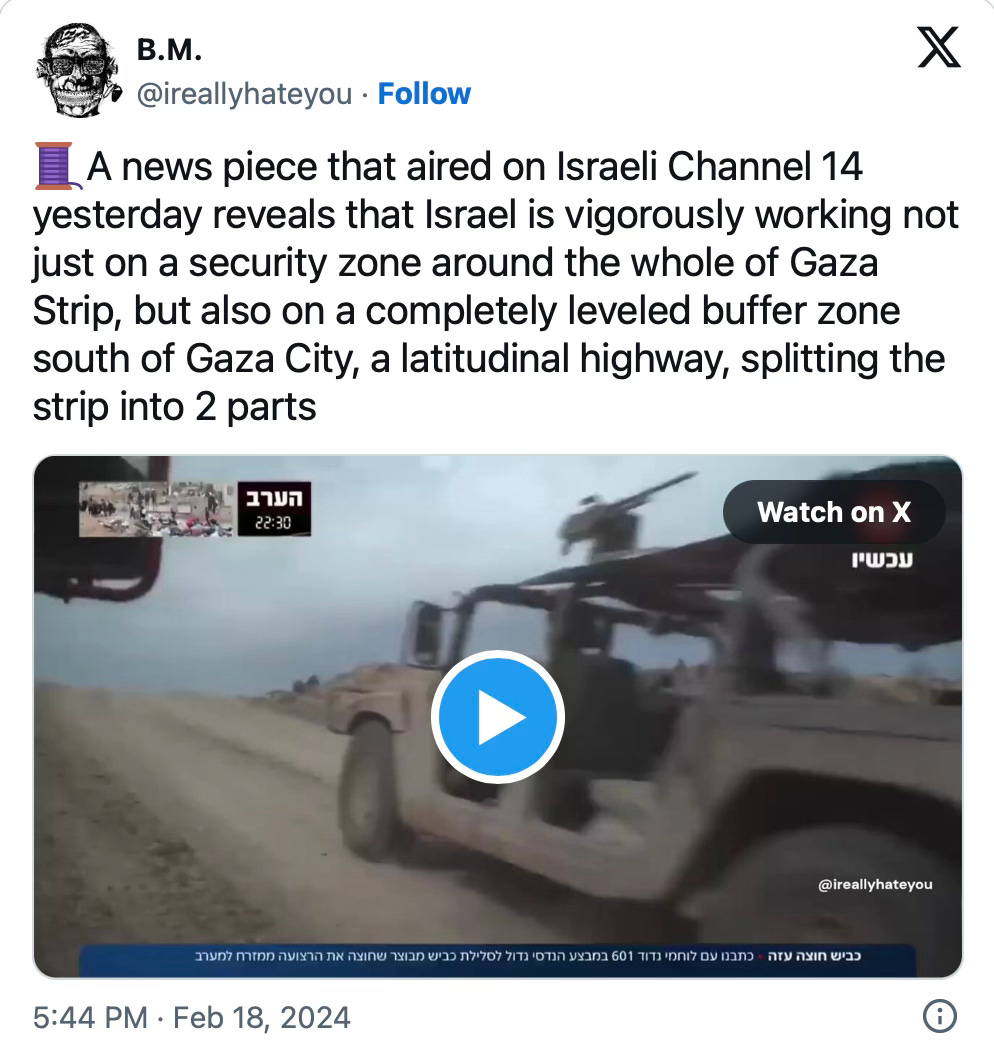
Task: Open the B.M. display name
Action: click(169, 50)
